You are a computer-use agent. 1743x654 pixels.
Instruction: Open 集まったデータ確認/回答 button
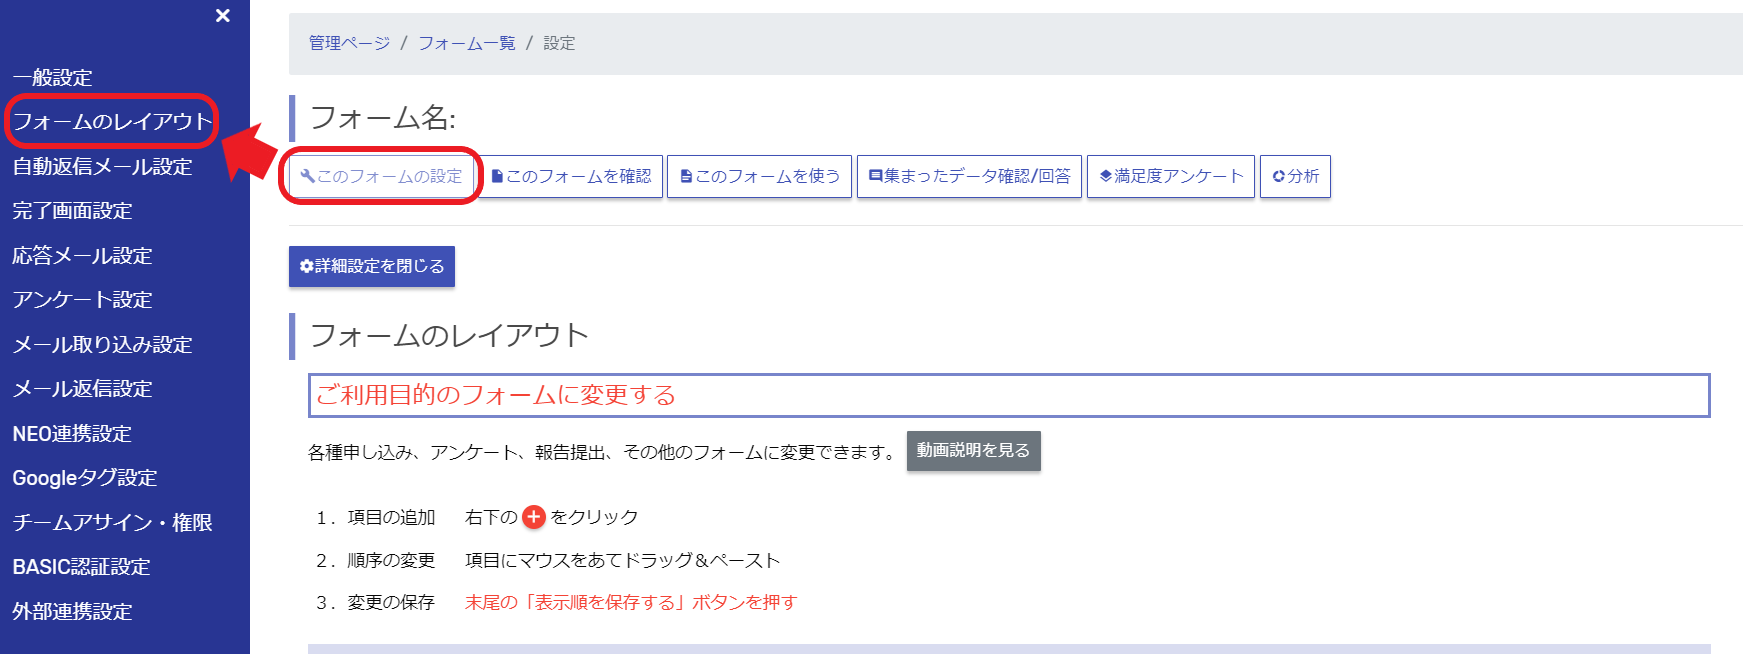[970, 176]
